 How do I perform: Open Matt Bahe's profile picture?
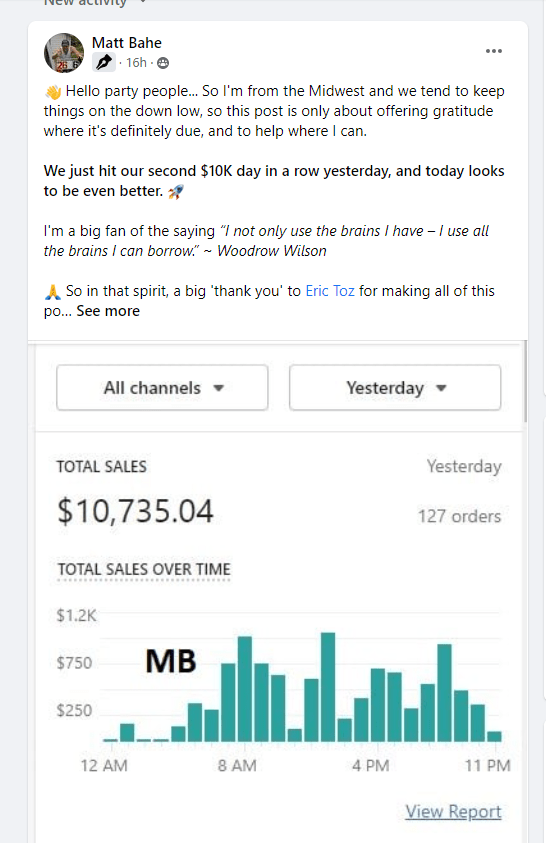pyautogui.click(x=64, y=53)
